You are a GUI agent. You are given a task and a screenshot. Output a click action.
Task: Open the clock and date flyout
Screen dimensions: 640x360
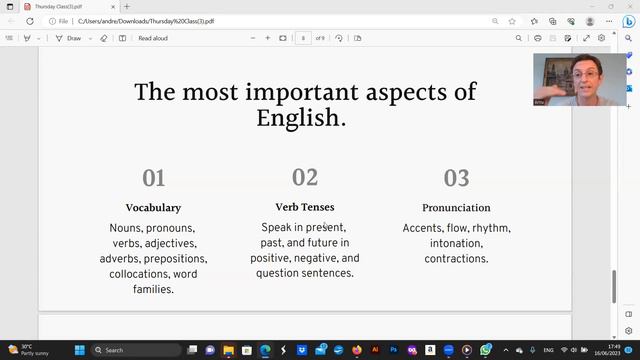pyautogui.click(x=607, y=350)
